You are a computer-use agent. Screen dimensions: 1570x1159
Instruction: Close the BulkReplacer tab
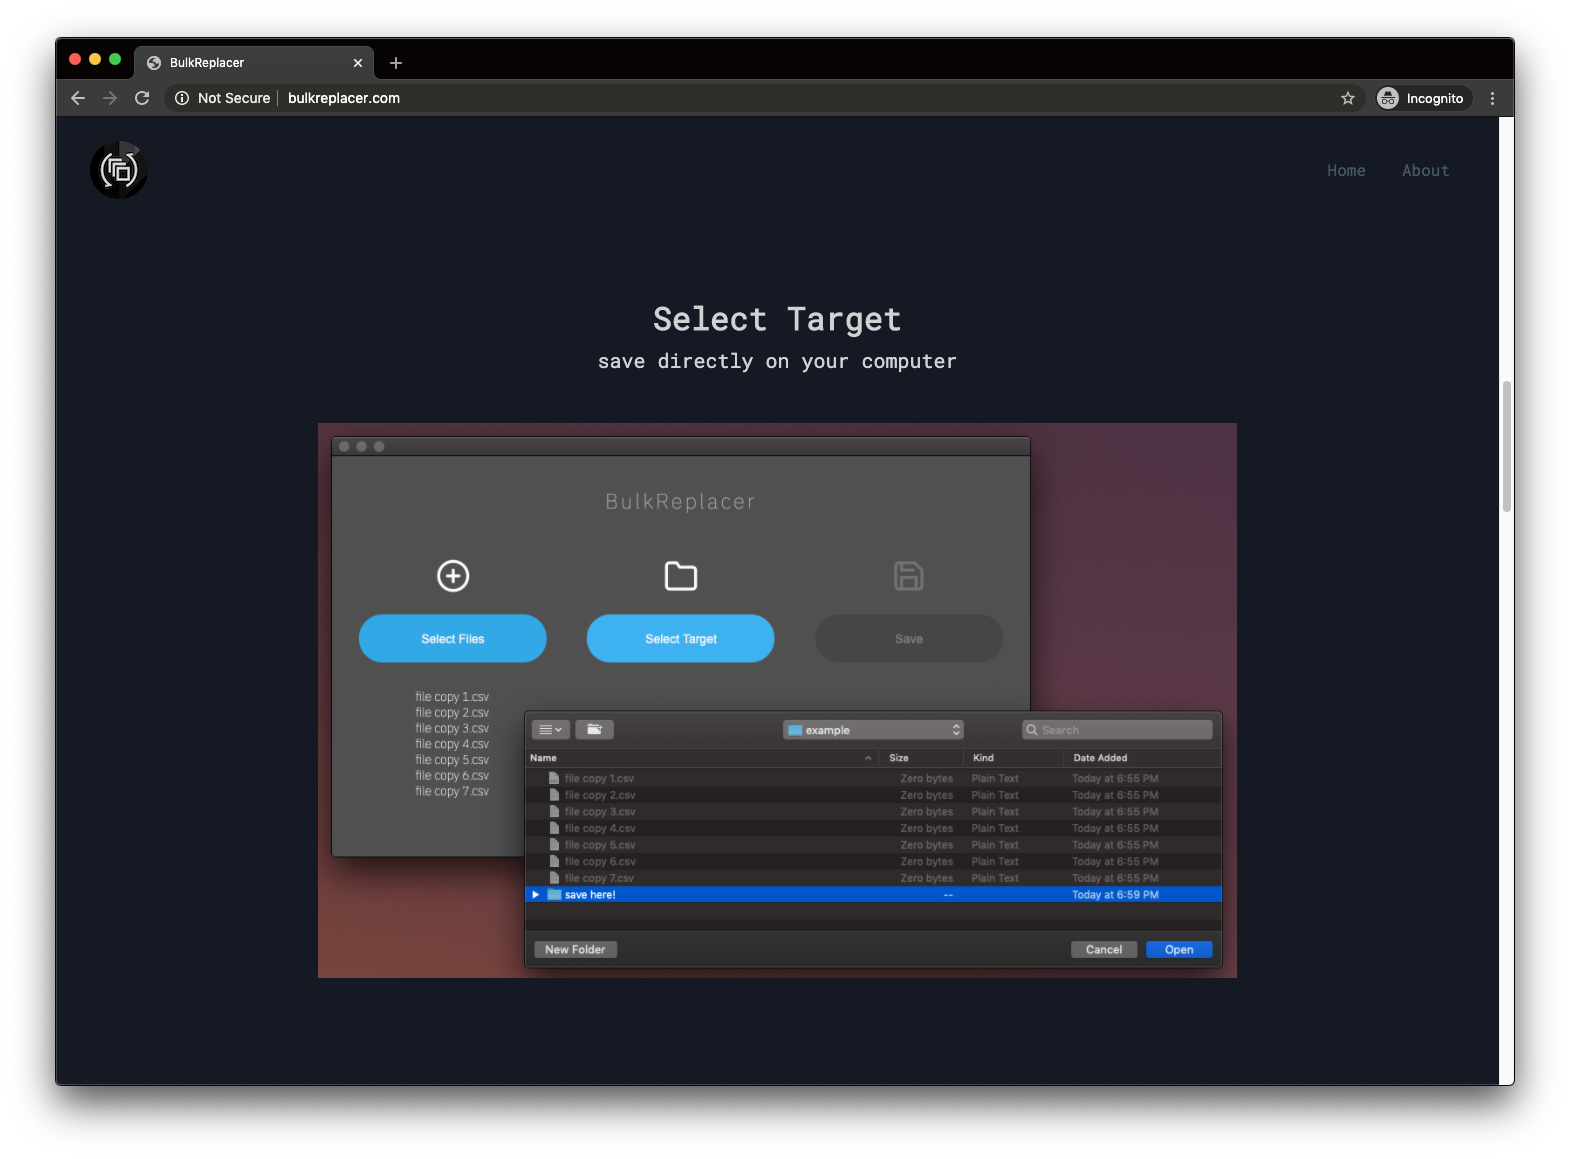(x=358, y=63)
